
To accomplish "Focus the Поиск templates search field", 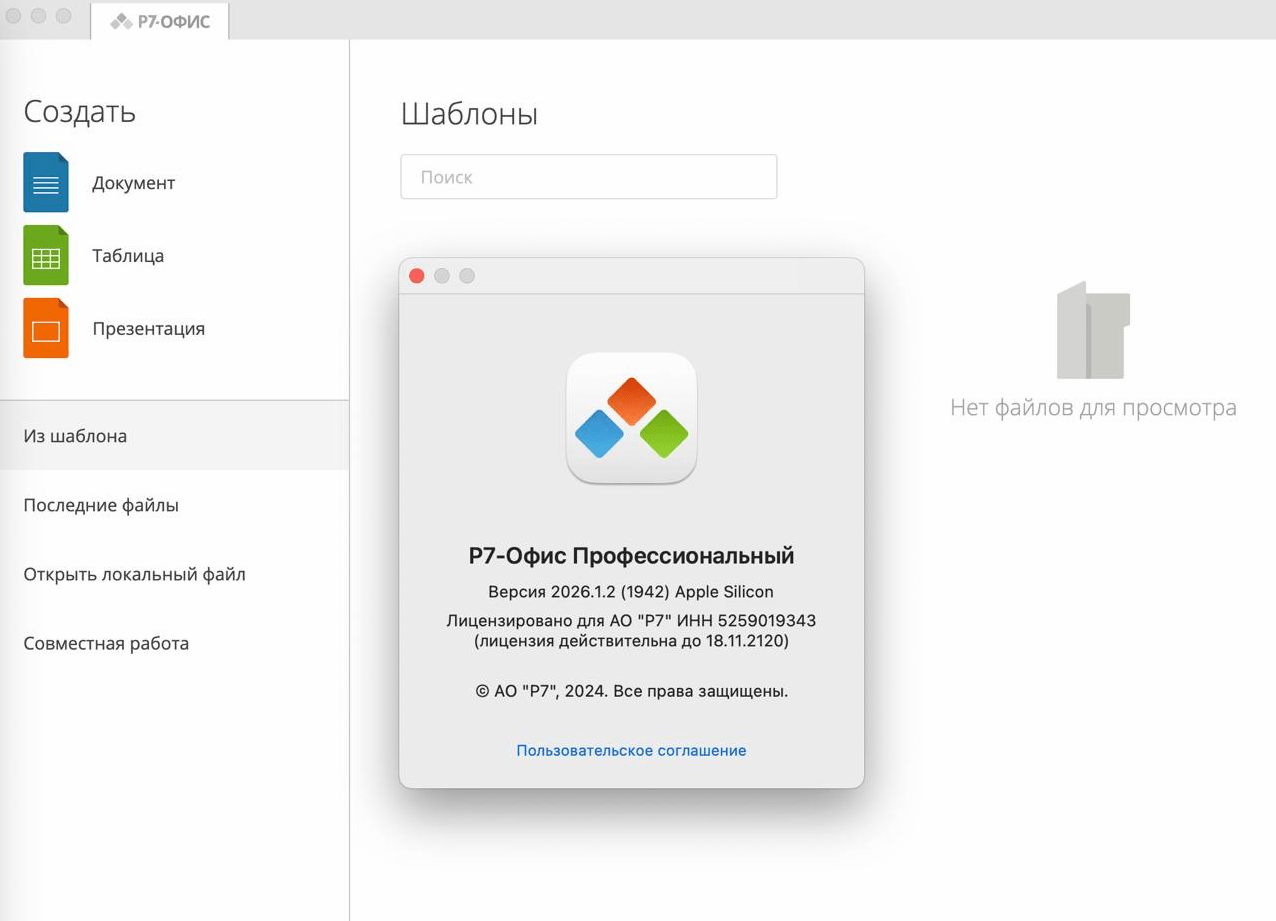I will [589, 177].
